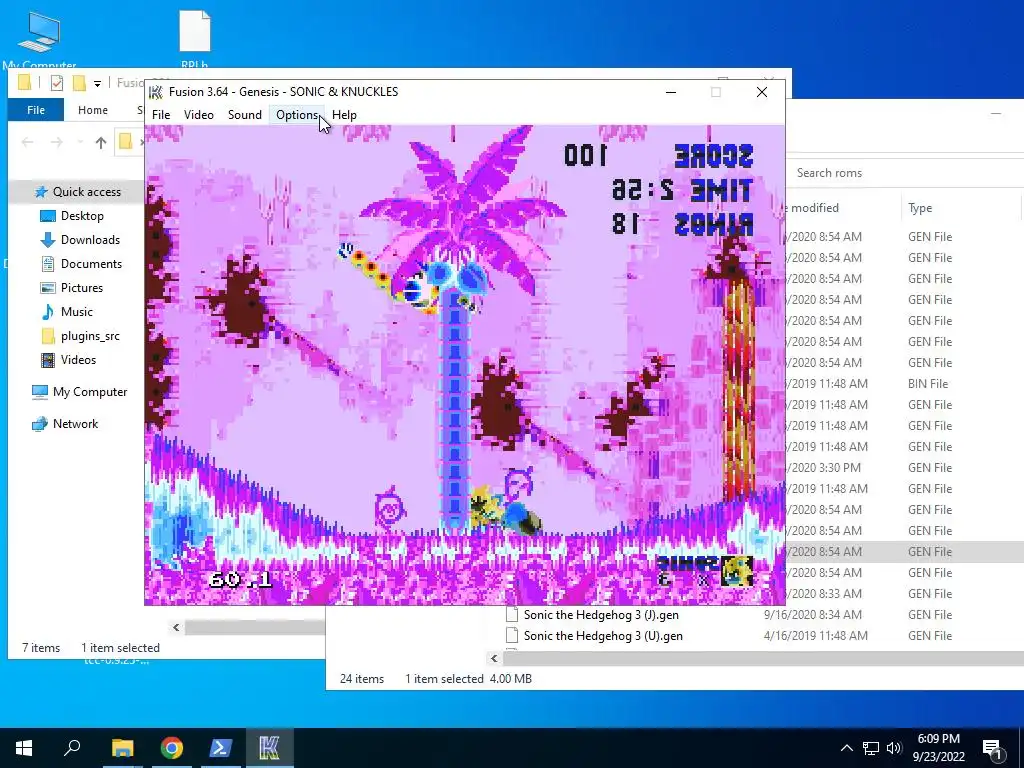
Task: Open Pictures in the navigation pane
Action: [x=82, y=288]
